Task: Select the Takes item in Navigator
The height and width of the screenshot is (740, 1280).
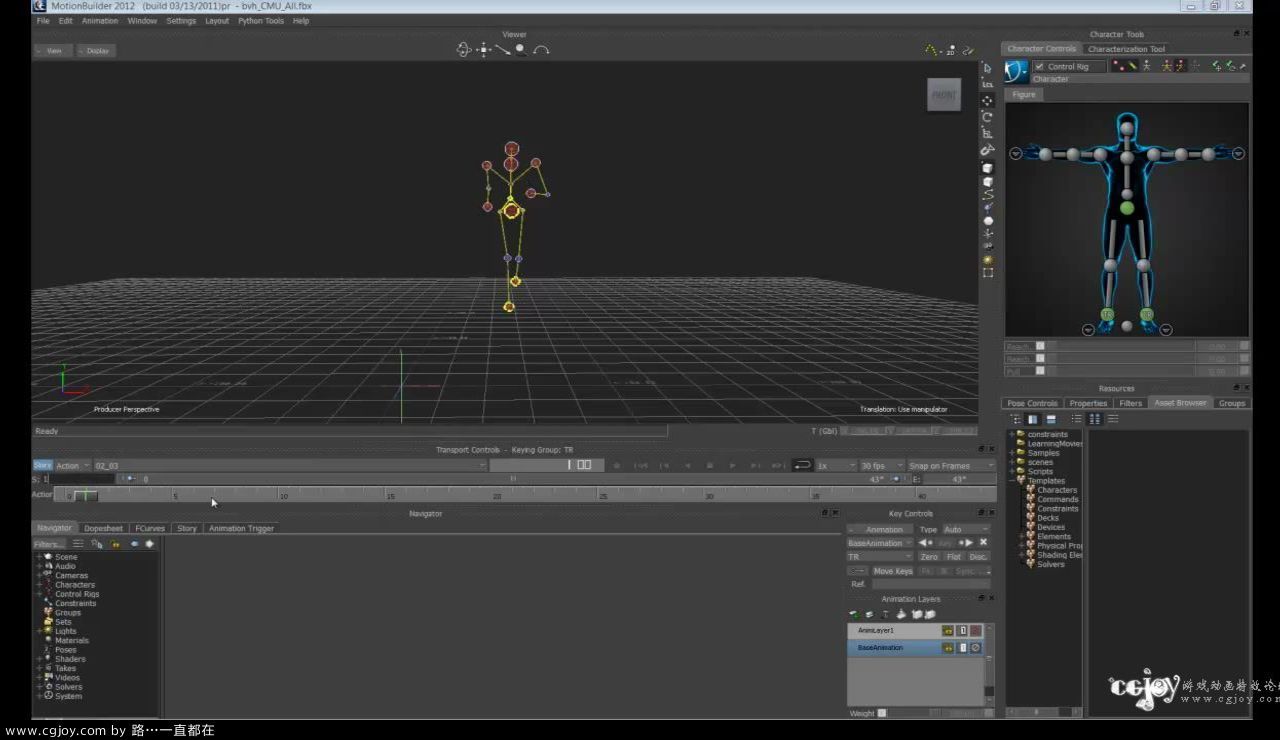Action: [66, 668]
